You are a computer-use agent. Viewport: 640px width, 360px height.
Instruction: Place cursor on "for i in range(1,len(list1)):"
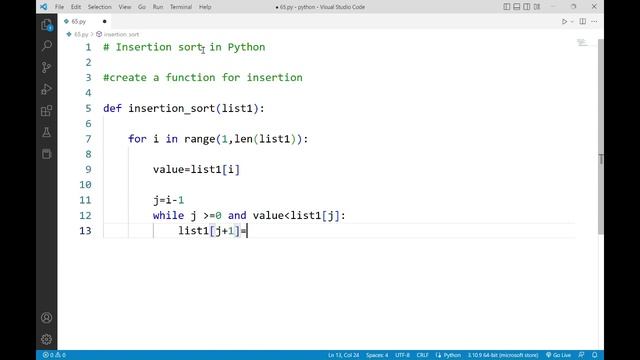coord(218,139)
